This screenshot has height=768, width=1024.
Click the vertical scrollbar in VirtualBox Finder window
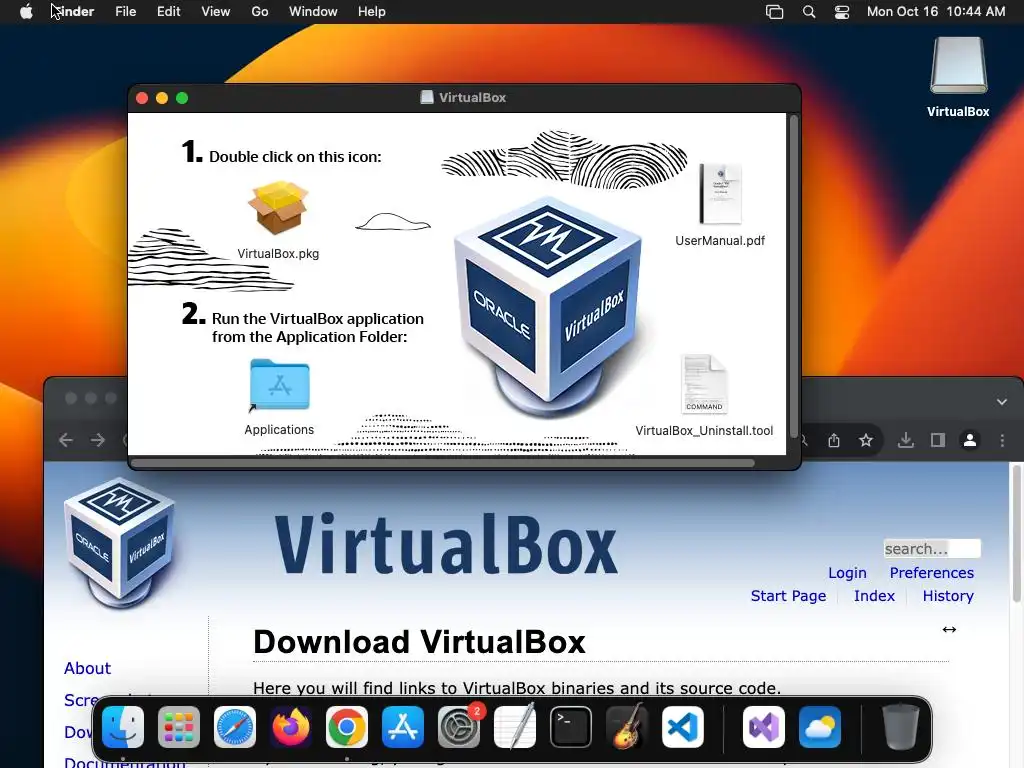[x=793, y=276]
